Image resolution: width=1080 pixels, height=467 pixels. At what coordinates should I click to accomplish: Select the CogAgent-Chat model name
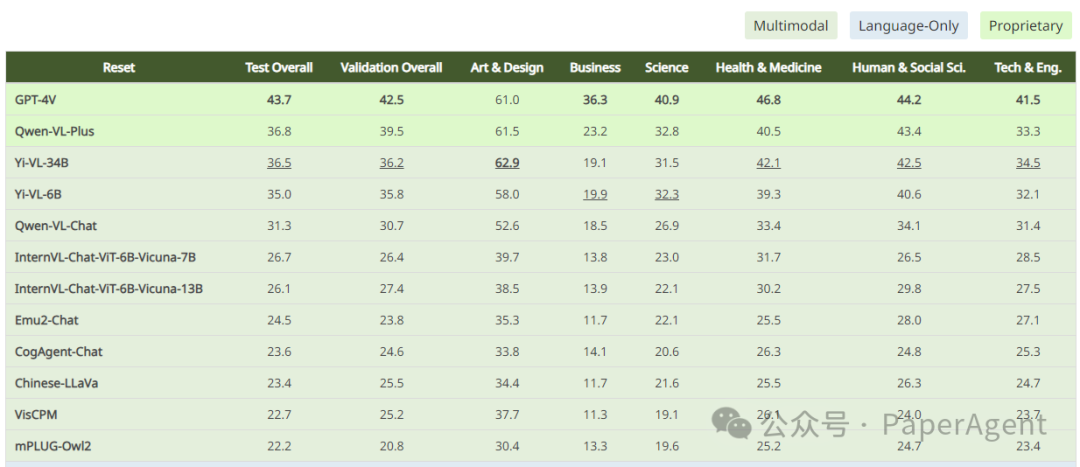pos(59,351)
